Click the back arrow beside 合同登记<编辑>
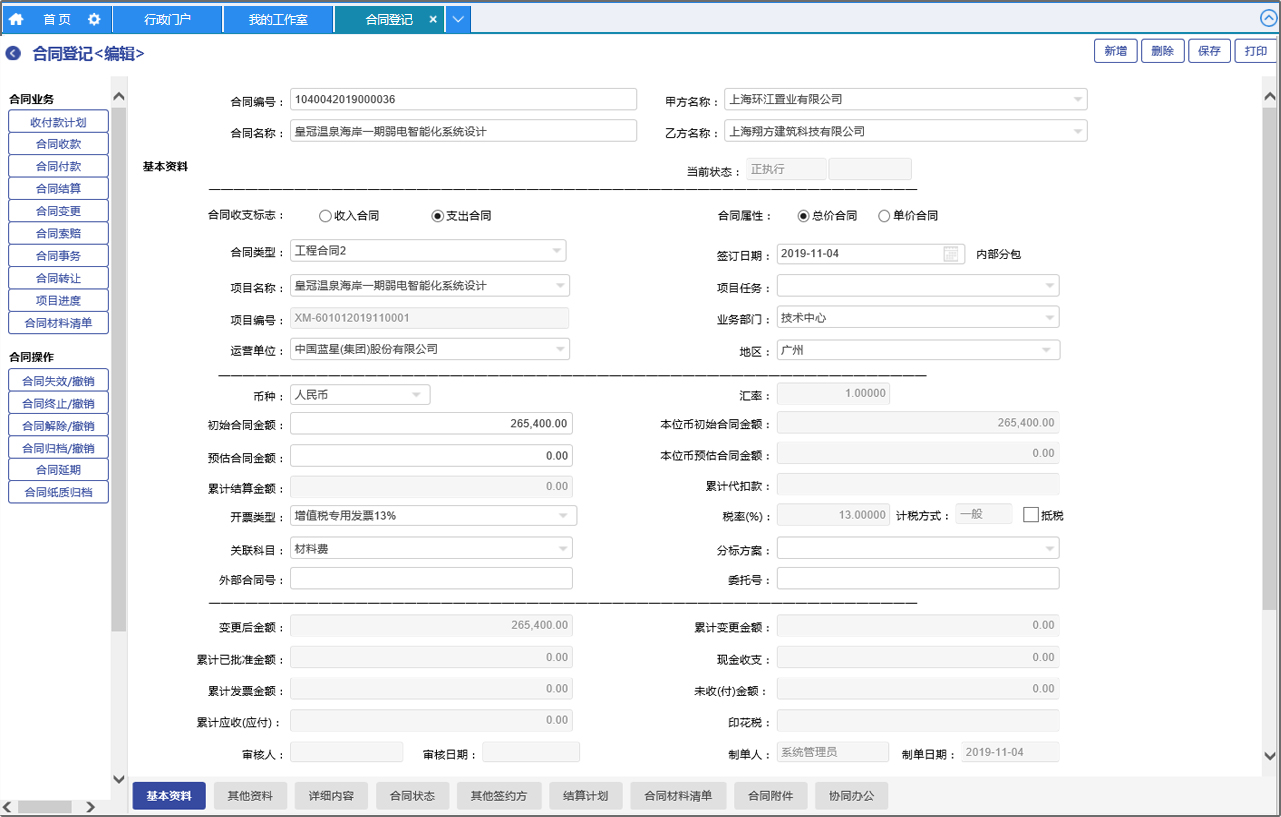Screen dimensions: 1281x817 point(13,54)
